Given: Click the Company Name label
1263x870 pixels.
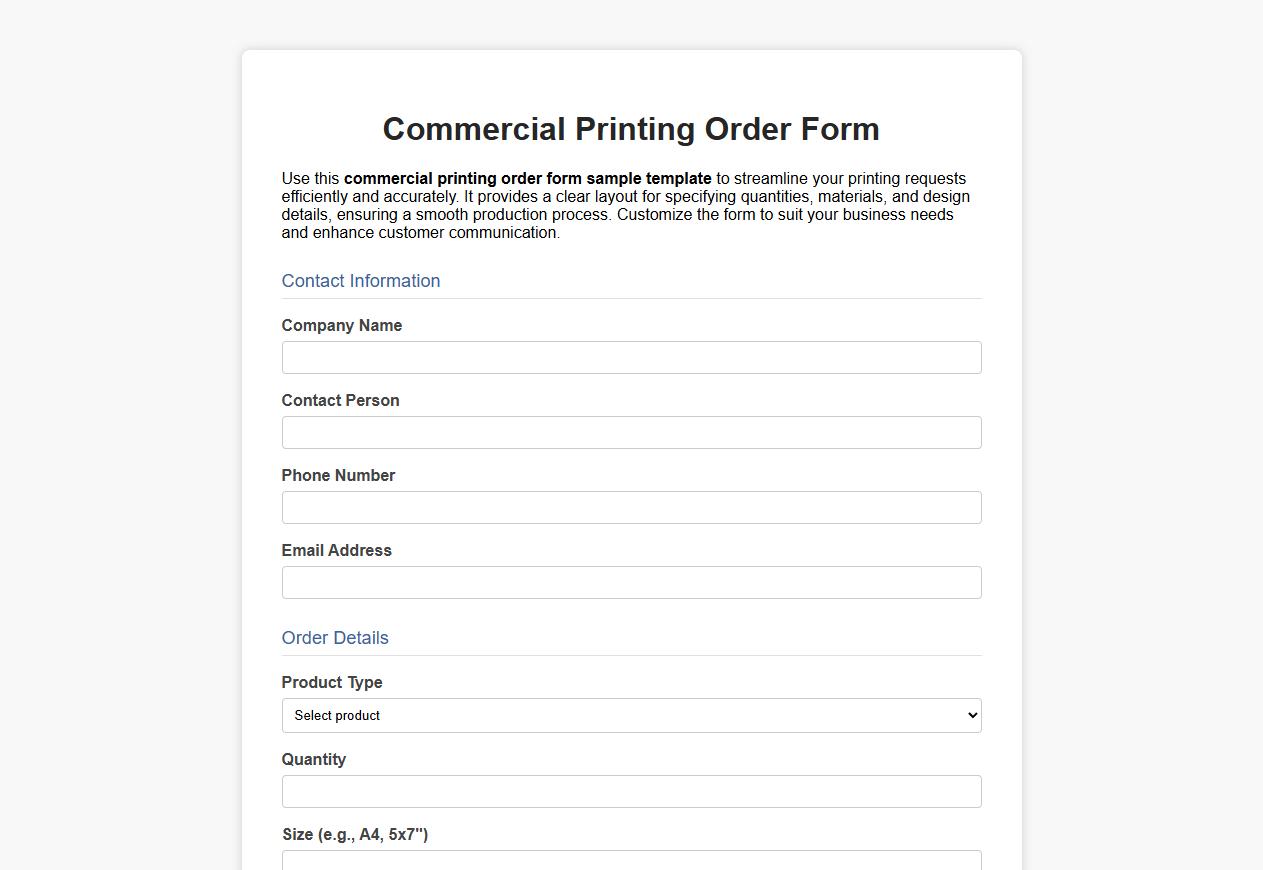Looking at the screenshot, I should [x=341, y=325].
